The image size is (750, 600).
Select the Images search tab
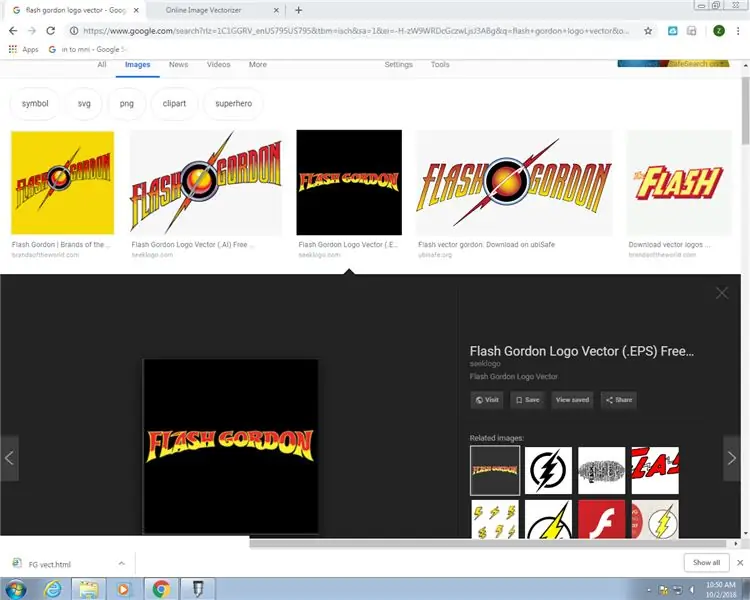(137, 65)
